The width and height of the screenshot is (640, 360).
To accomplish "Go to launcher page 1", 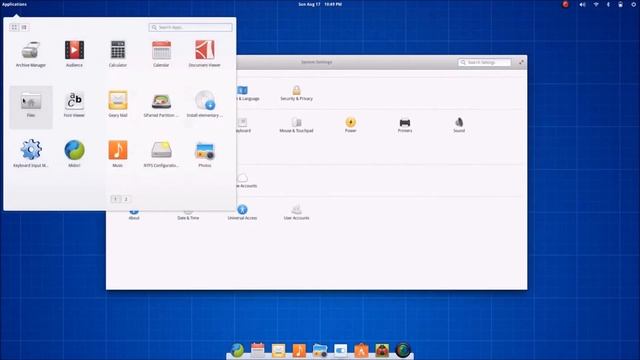I will tap(116, 199).
